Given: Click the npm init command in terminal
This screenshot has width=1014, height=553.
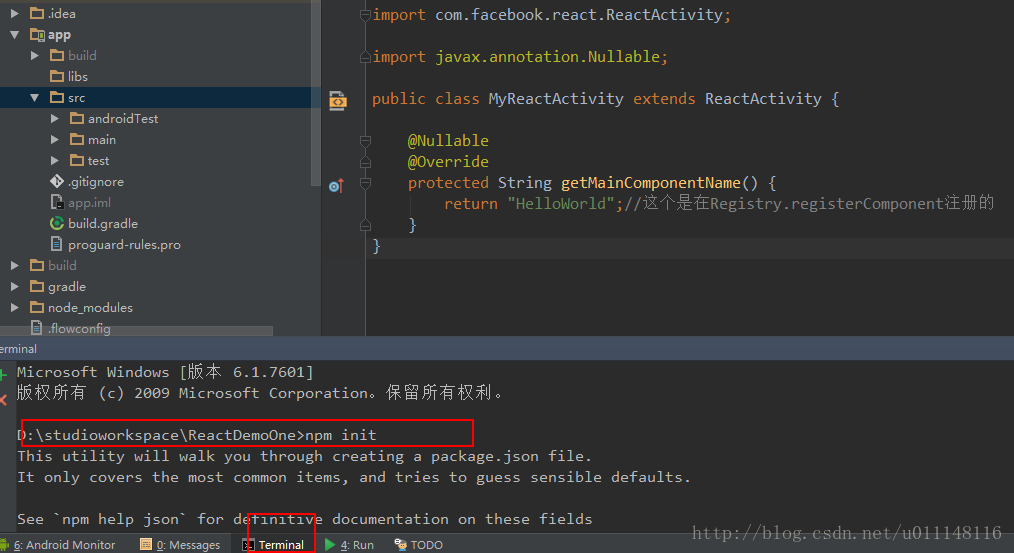Looking at the screenshot, I should click(340, 435).
